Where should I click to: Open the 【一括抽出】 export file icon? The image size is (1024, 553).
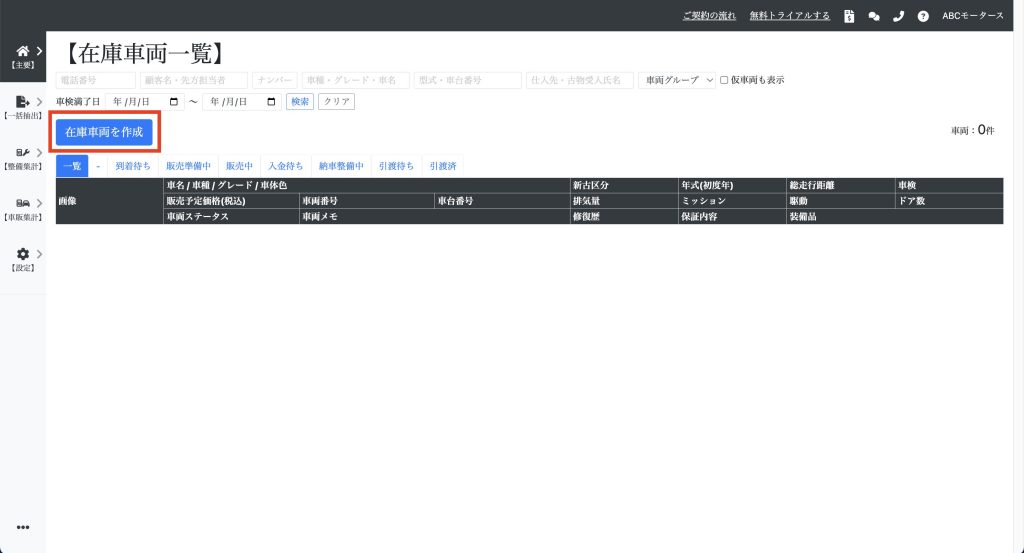coord(22,102)
